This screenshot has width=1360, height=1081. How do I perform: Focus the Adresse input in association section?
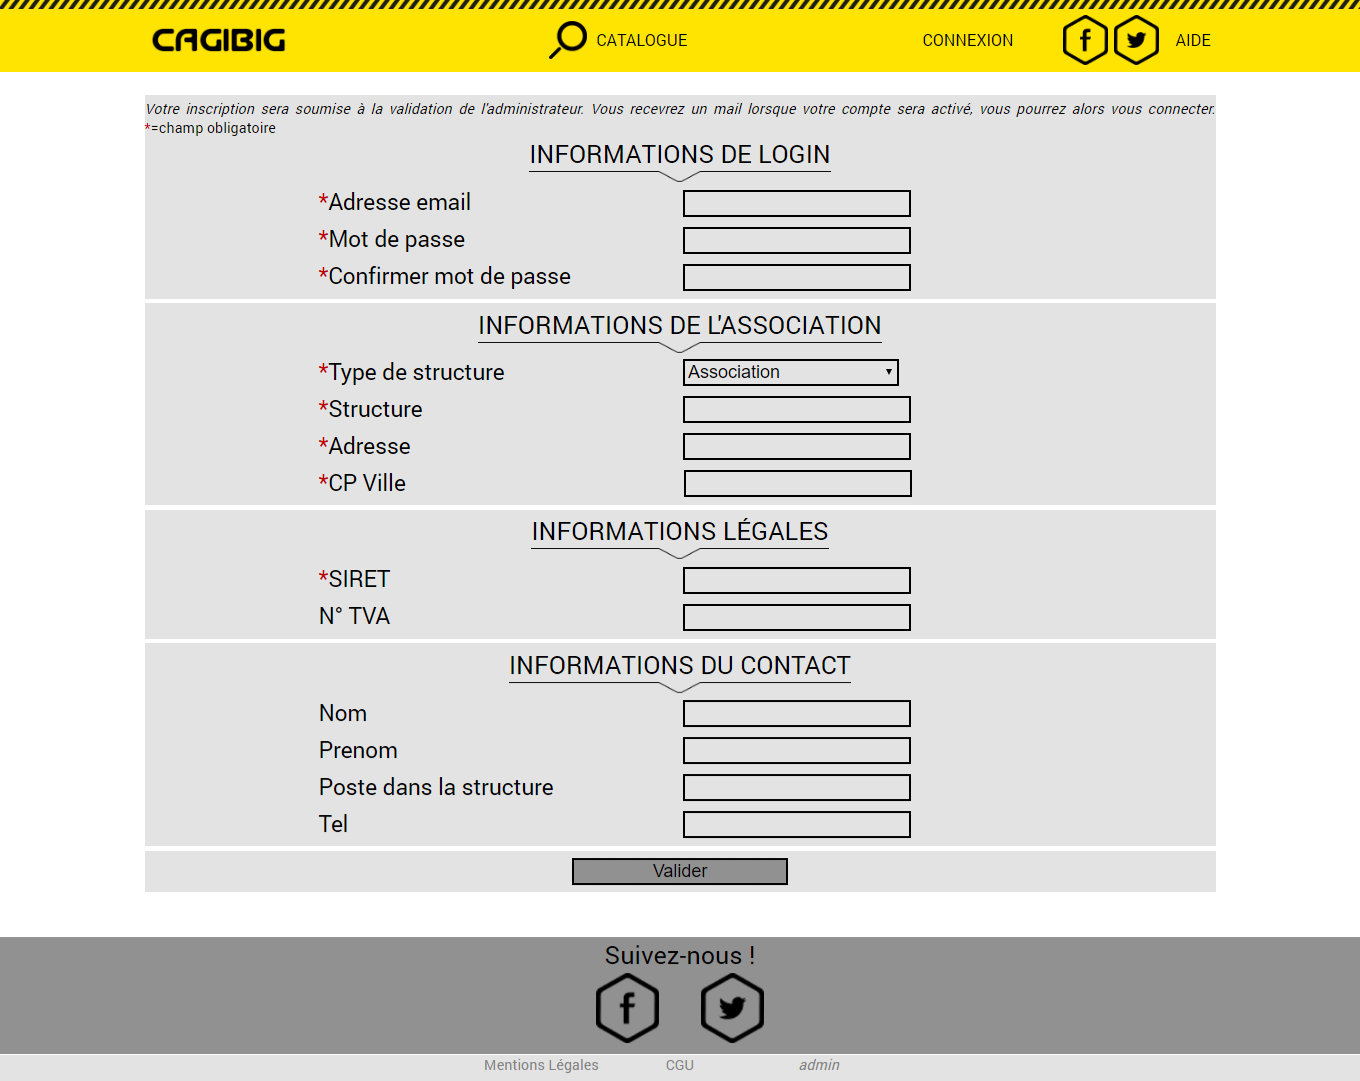[797, 446]
